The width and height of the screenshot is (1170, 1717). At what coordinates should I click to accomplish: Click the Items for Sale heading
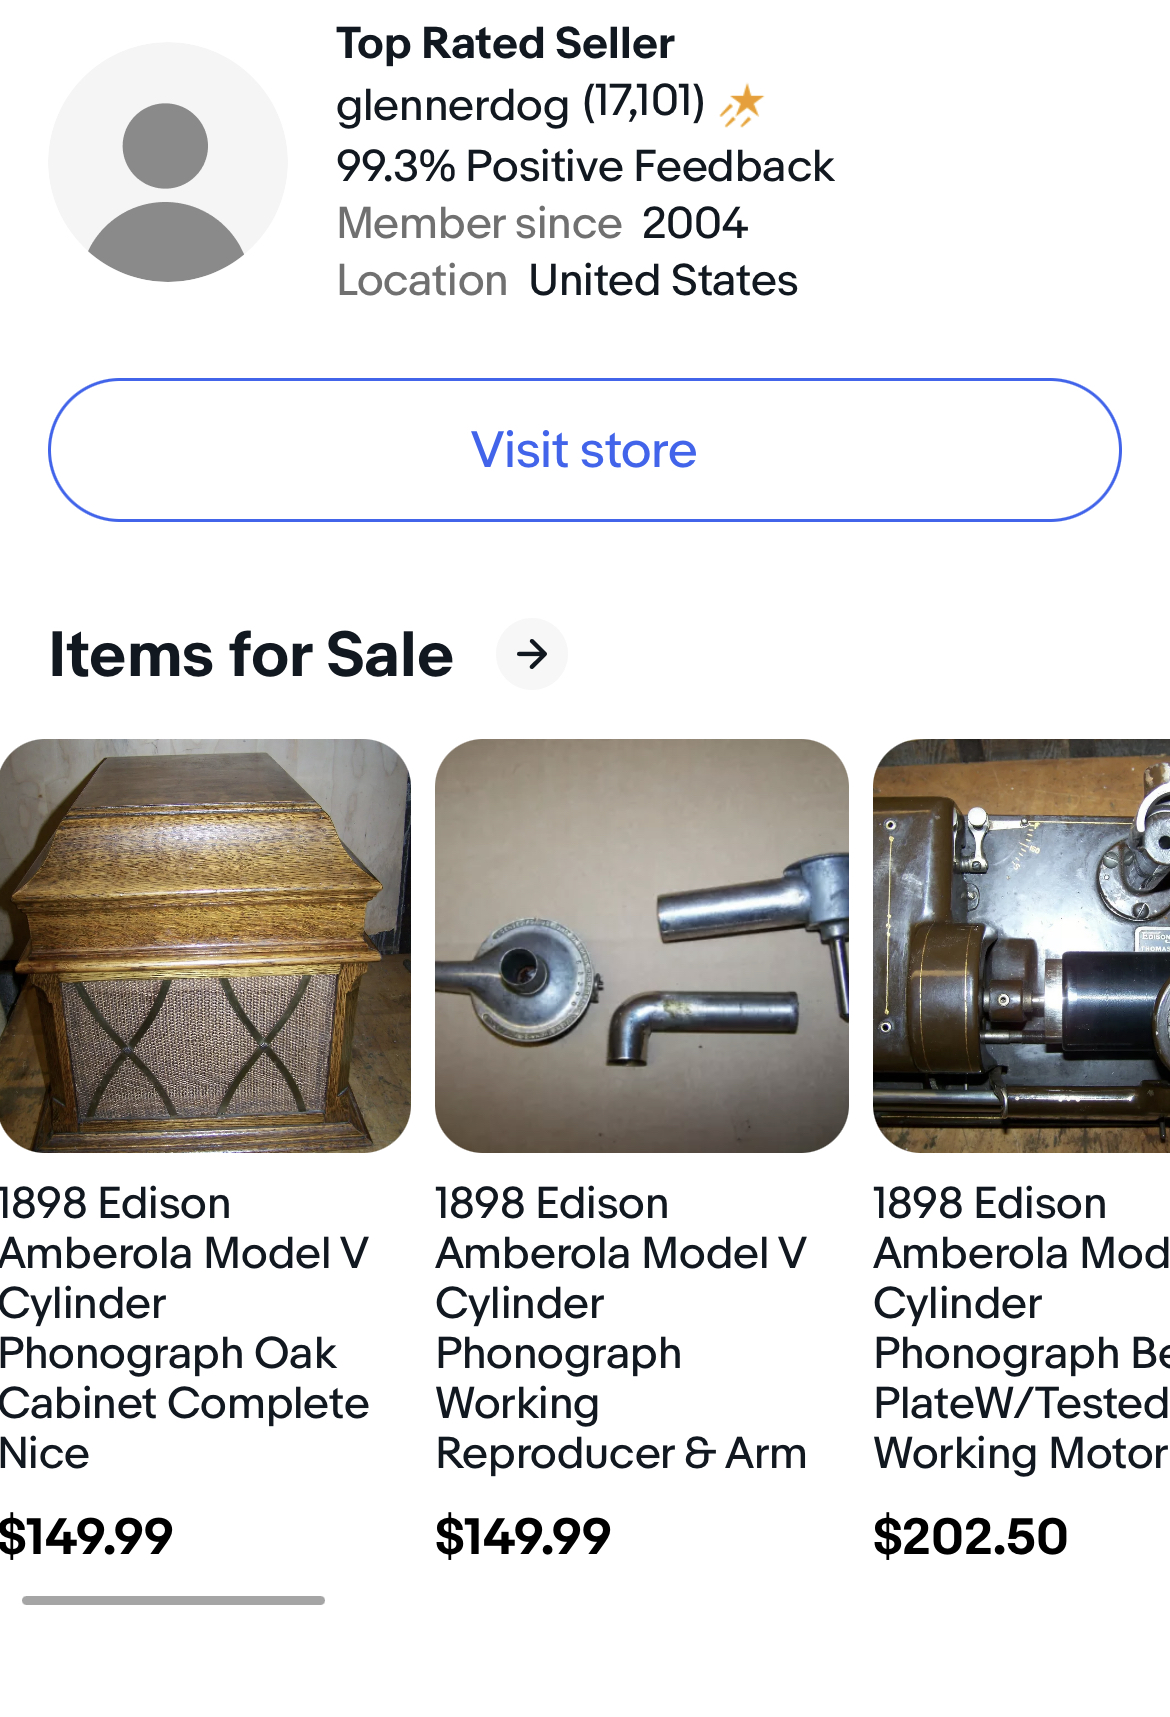tap(251, 655)
